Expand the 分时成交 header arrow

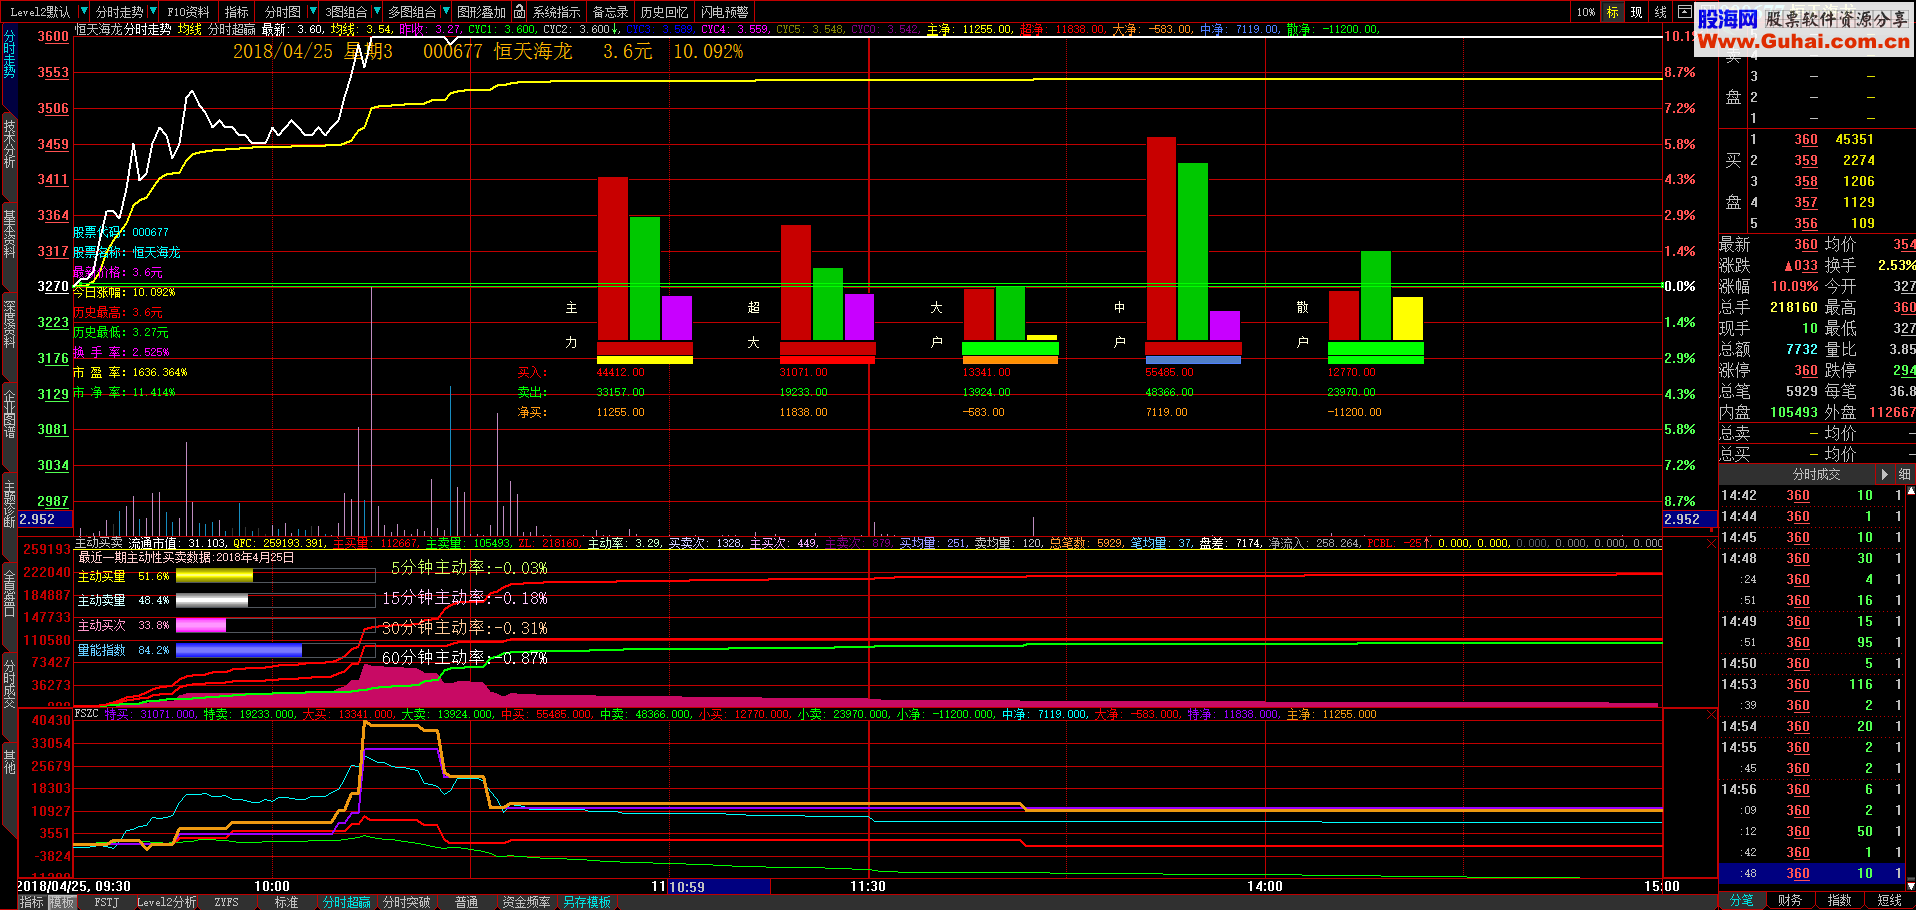[1885, 474]
